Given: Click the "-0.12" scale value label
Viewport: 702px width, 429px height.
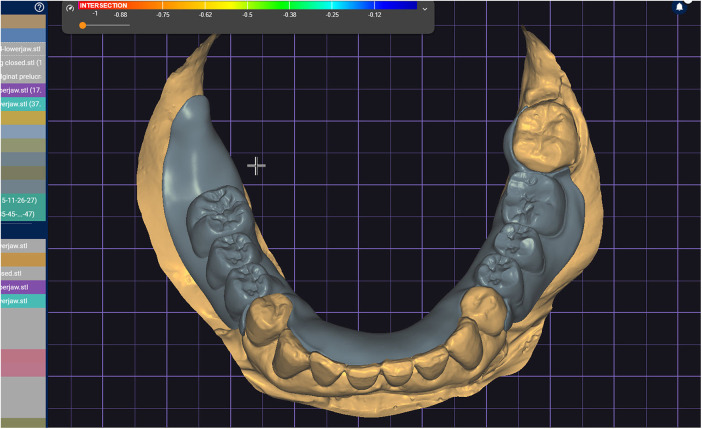Looking at the screenshot, I should (375, 15).
